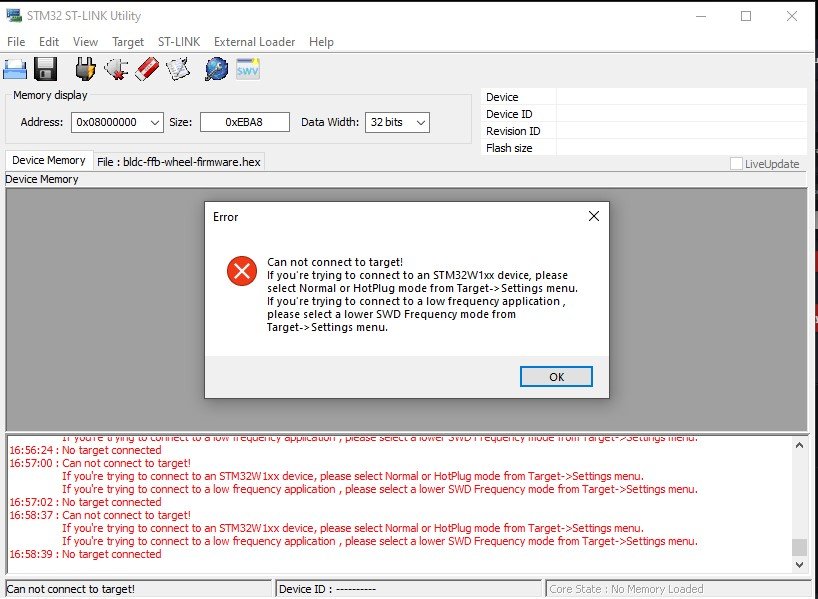
Task: Expand the Address dropdown
Action: tap(154, 122)
